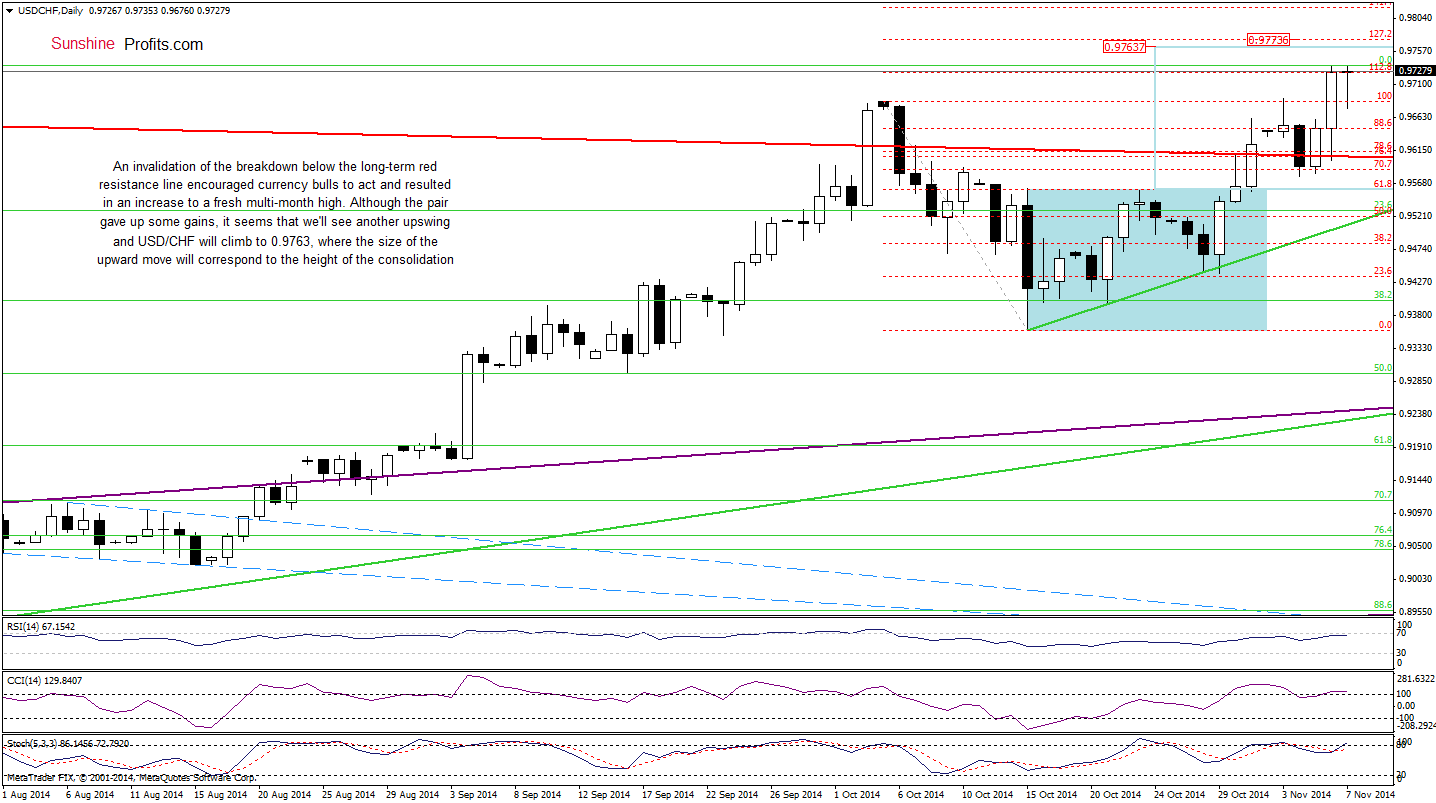The width and height of the screenshot is (1436, 803).
Task: Click the MetaTrader FIX copyright text
Action: (x=131, y=777)
